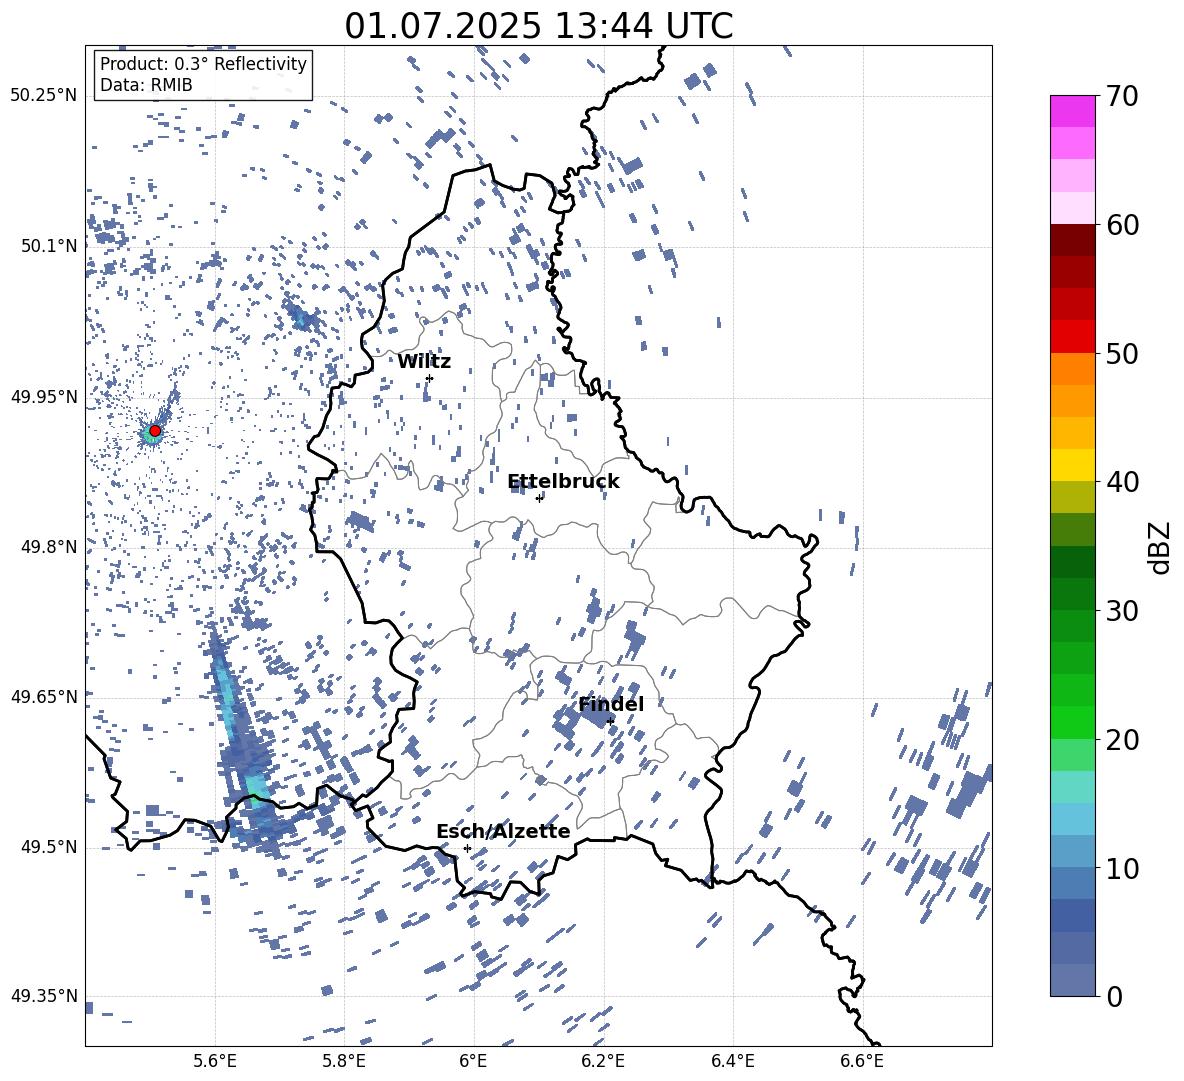Click the Wiltz location cross marker
The image size is (1184, 1081).
pos(430,378)
